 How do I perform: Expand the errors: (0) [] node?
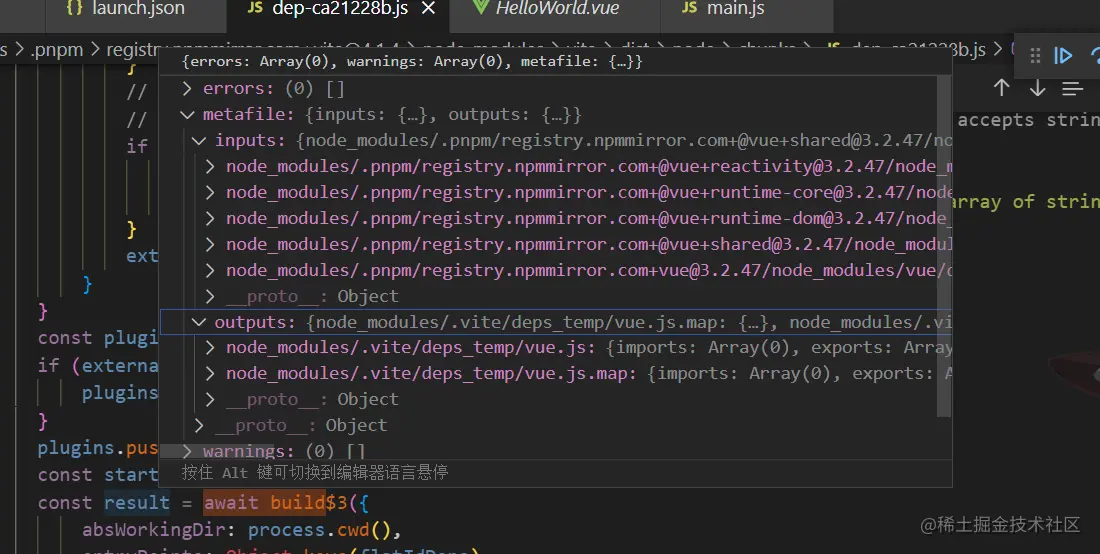187,88
